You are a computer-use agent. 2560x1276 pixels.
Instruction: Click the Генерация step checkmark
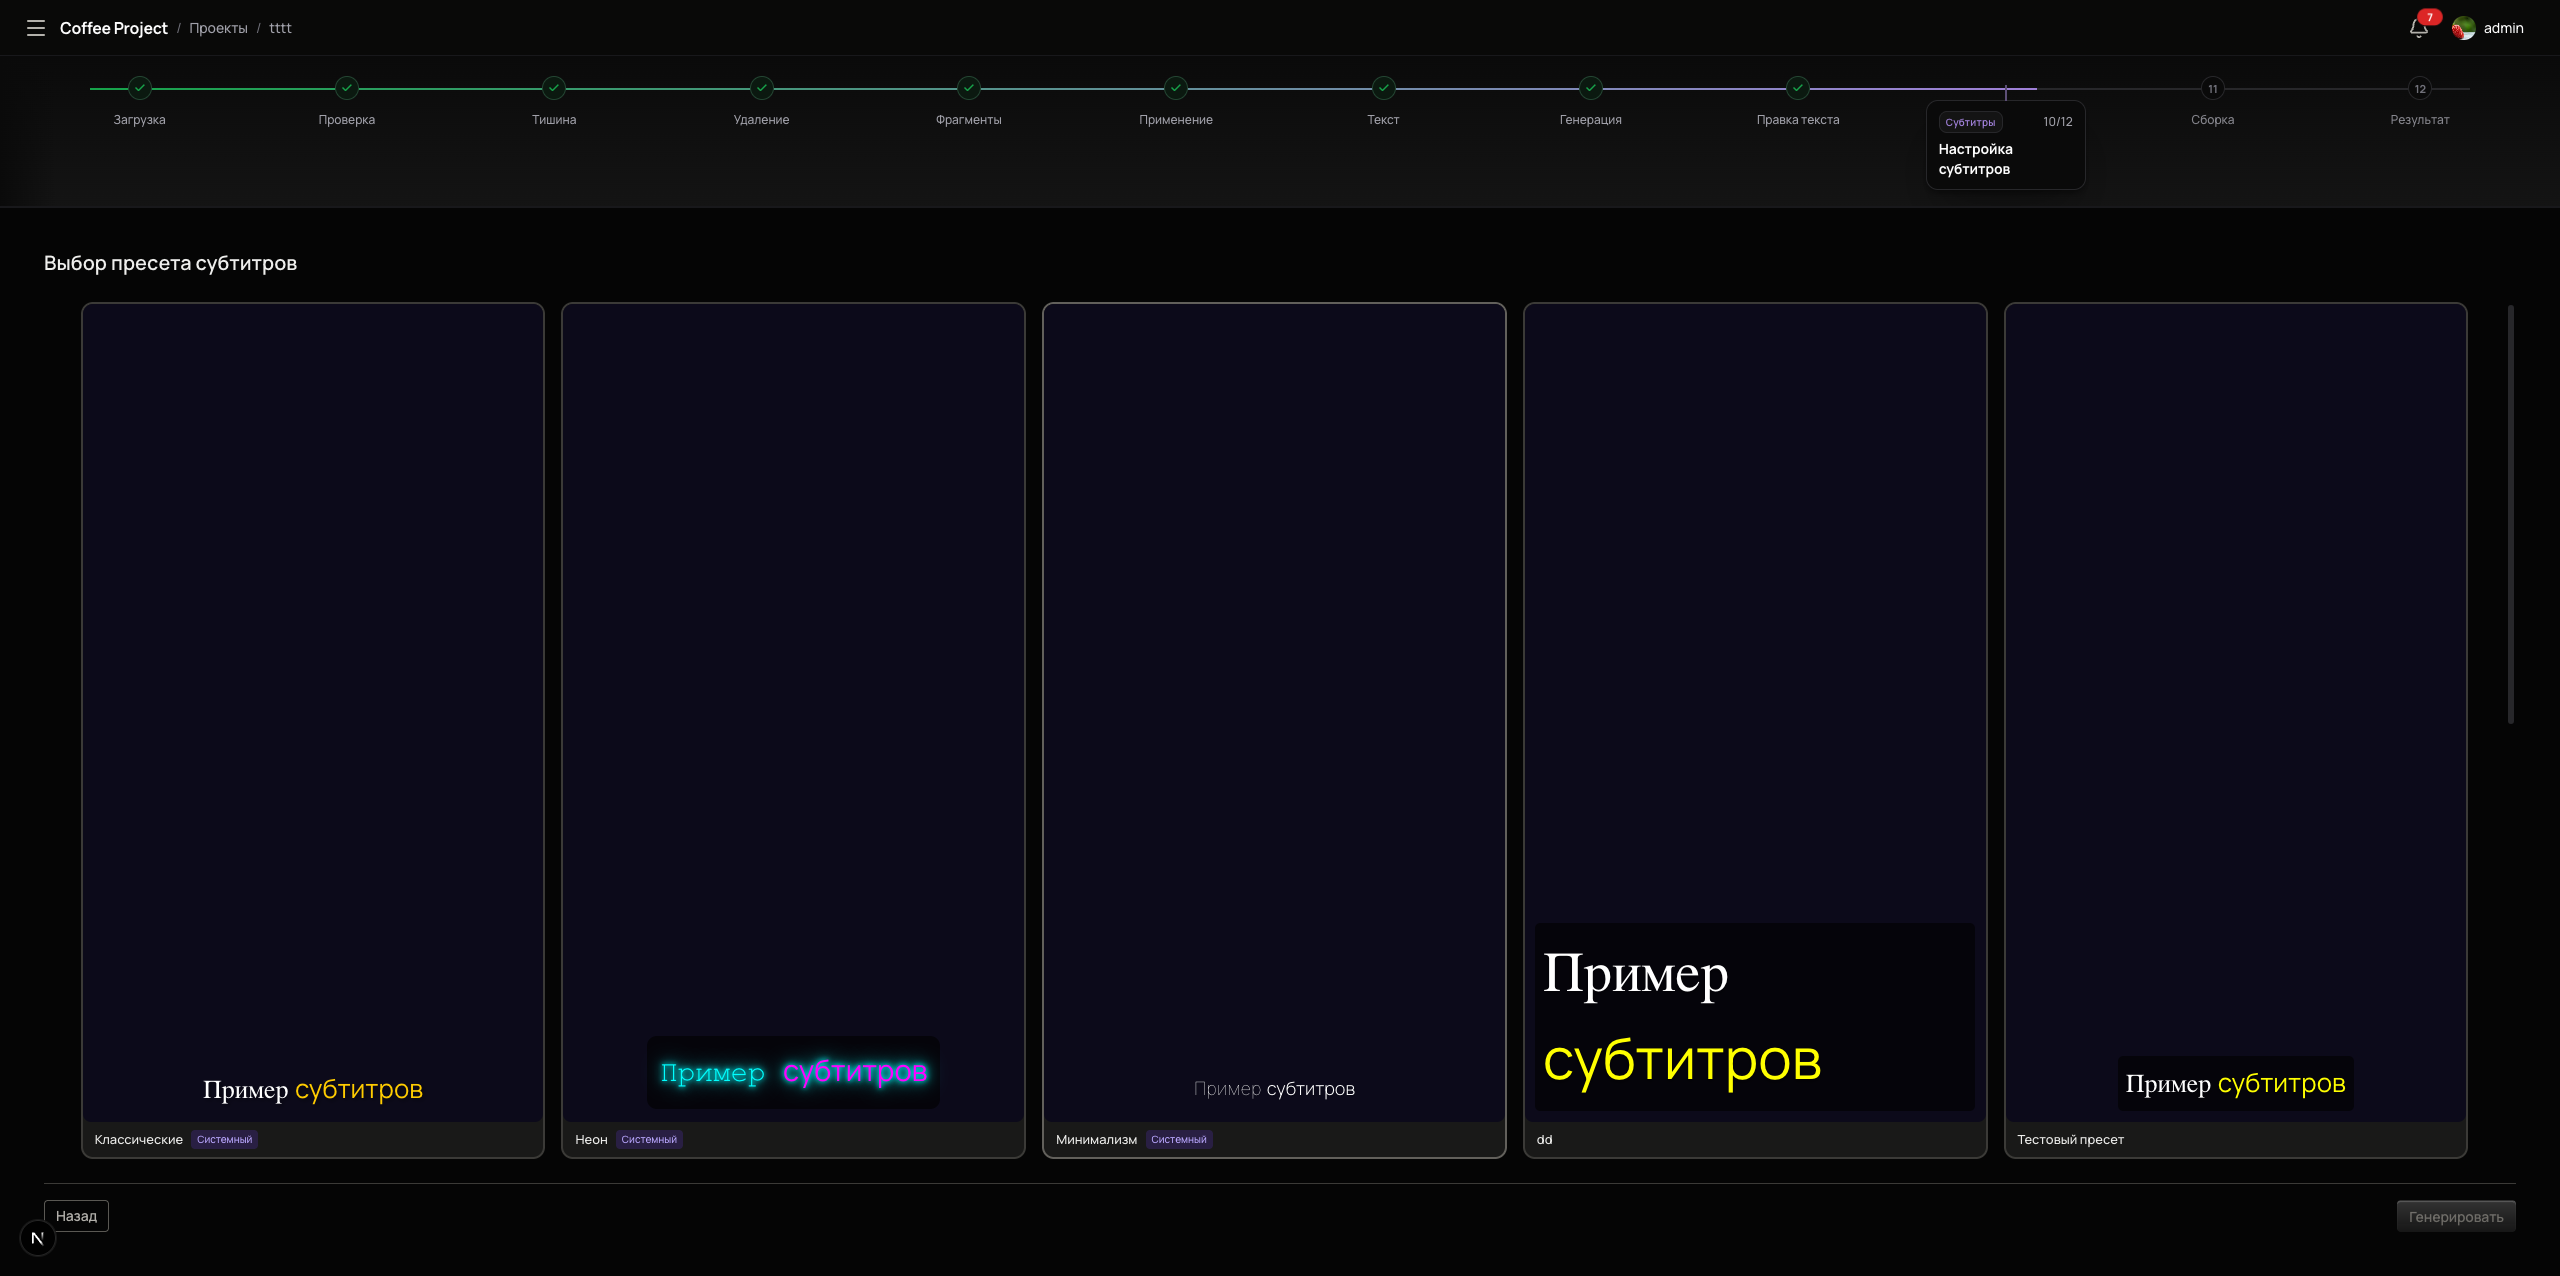pyautogui.click(x=1590, y=88)
